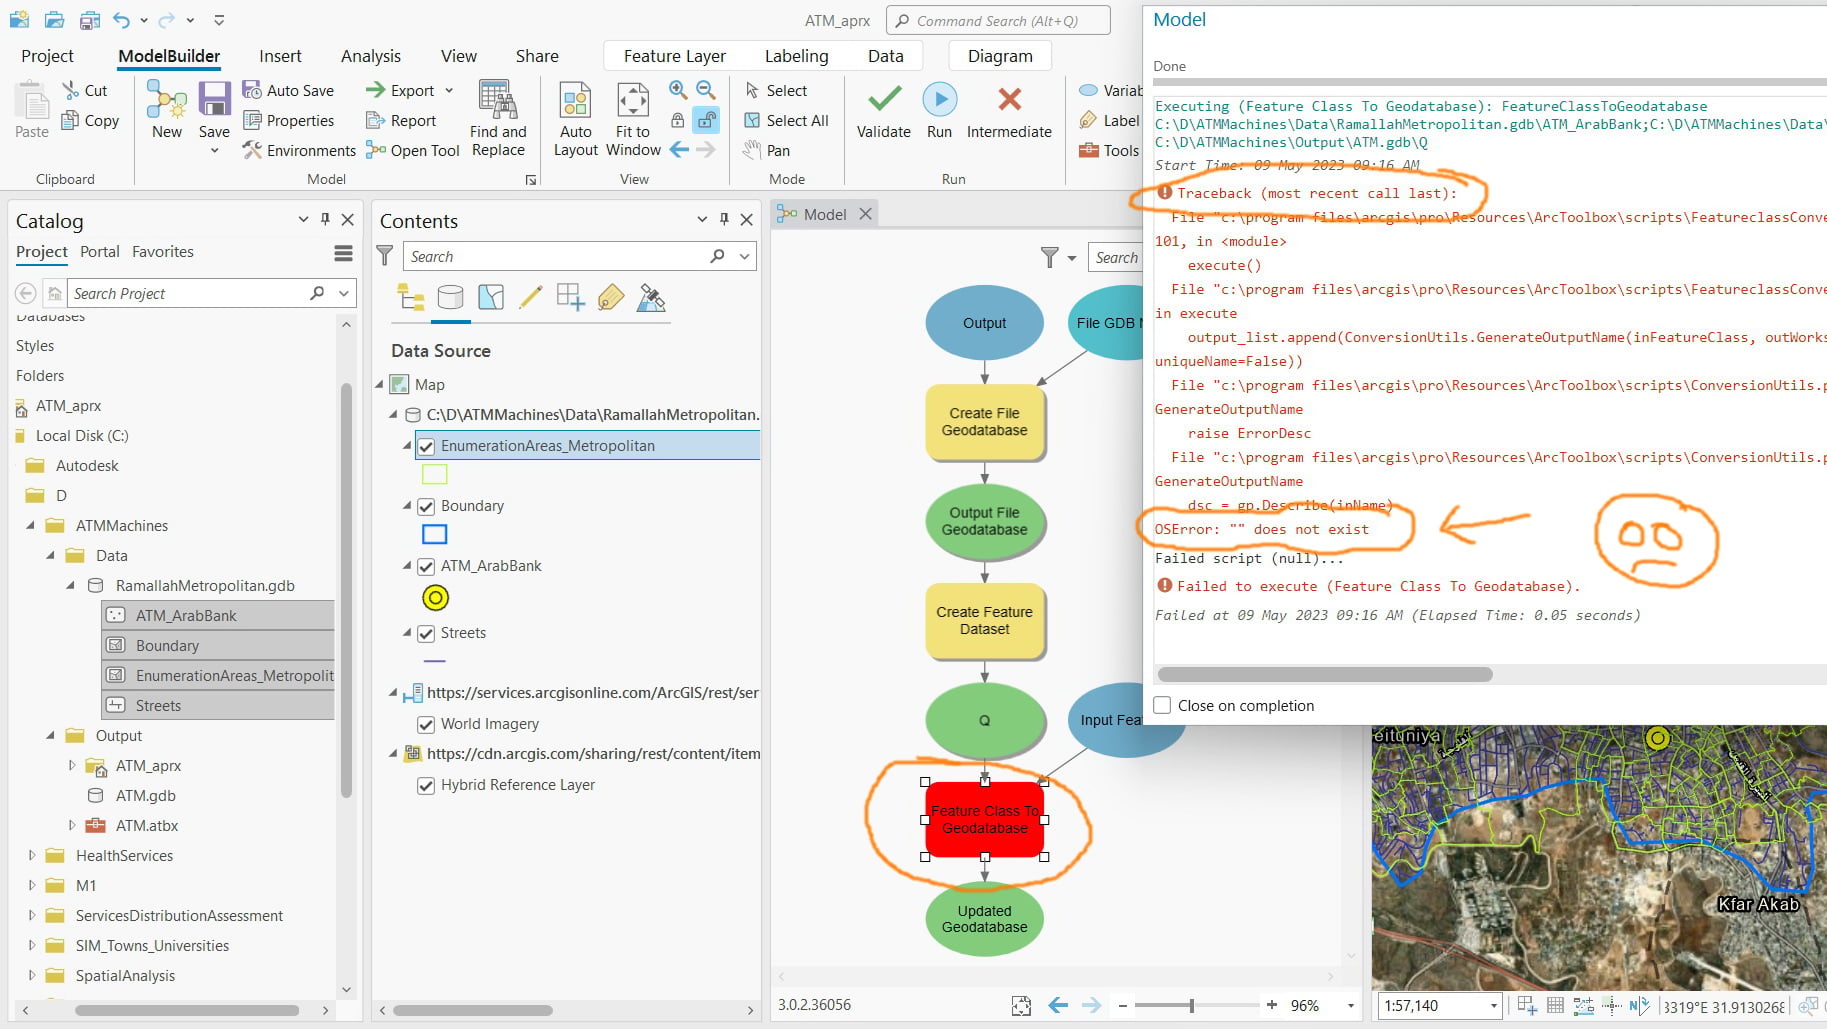This screenshot has height=1029, width=1827.
Task: Click List By Drawing Order icon
Action: pyautogui.click(x=411, y=297)
